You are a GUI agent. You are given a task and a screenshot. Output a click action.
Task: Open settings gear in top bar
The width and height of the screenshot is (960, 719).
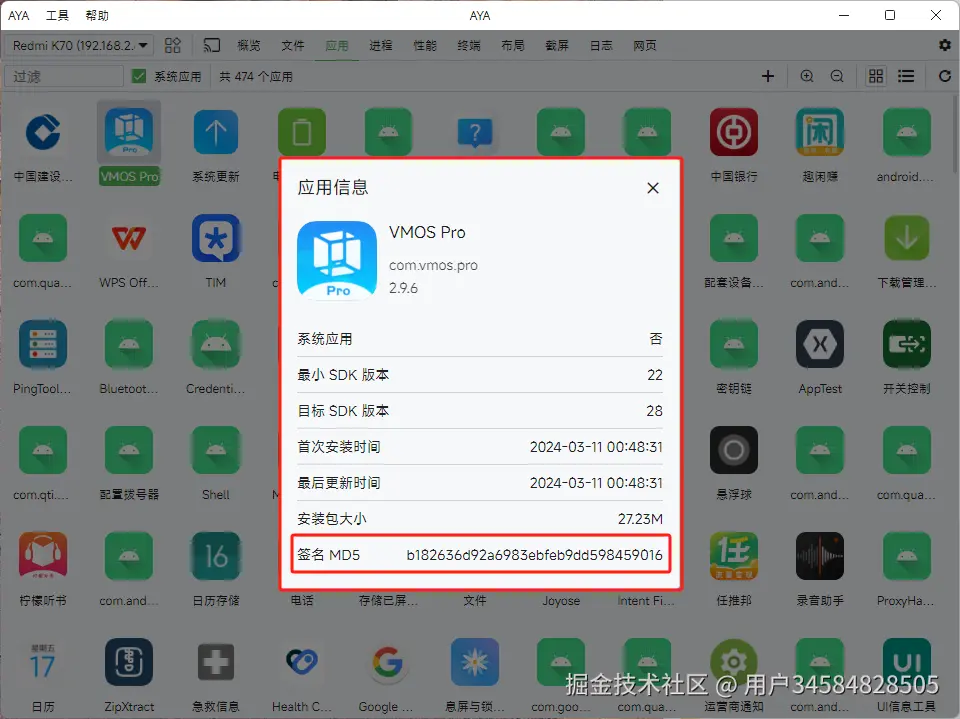pyautogui.click(x=945, y=45)
